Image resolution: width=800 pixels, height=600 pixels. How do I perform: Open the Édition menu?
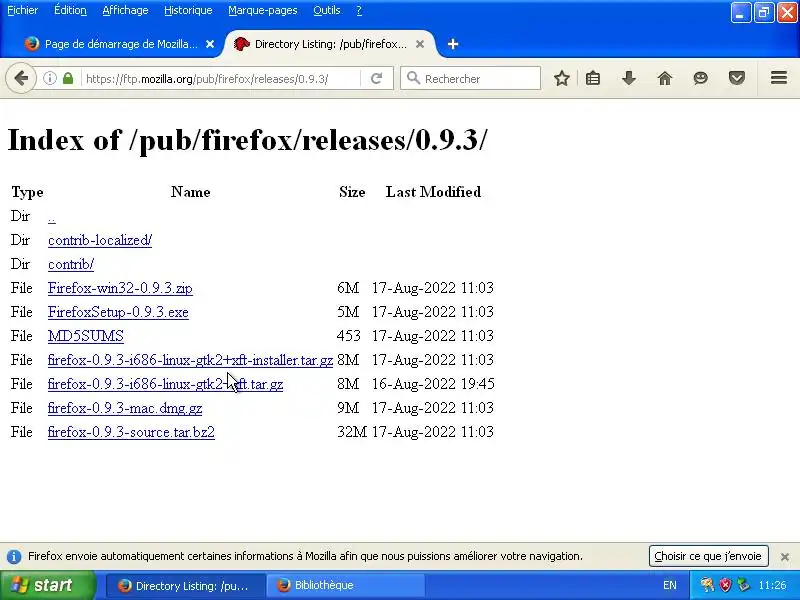[x=70, y=10]
